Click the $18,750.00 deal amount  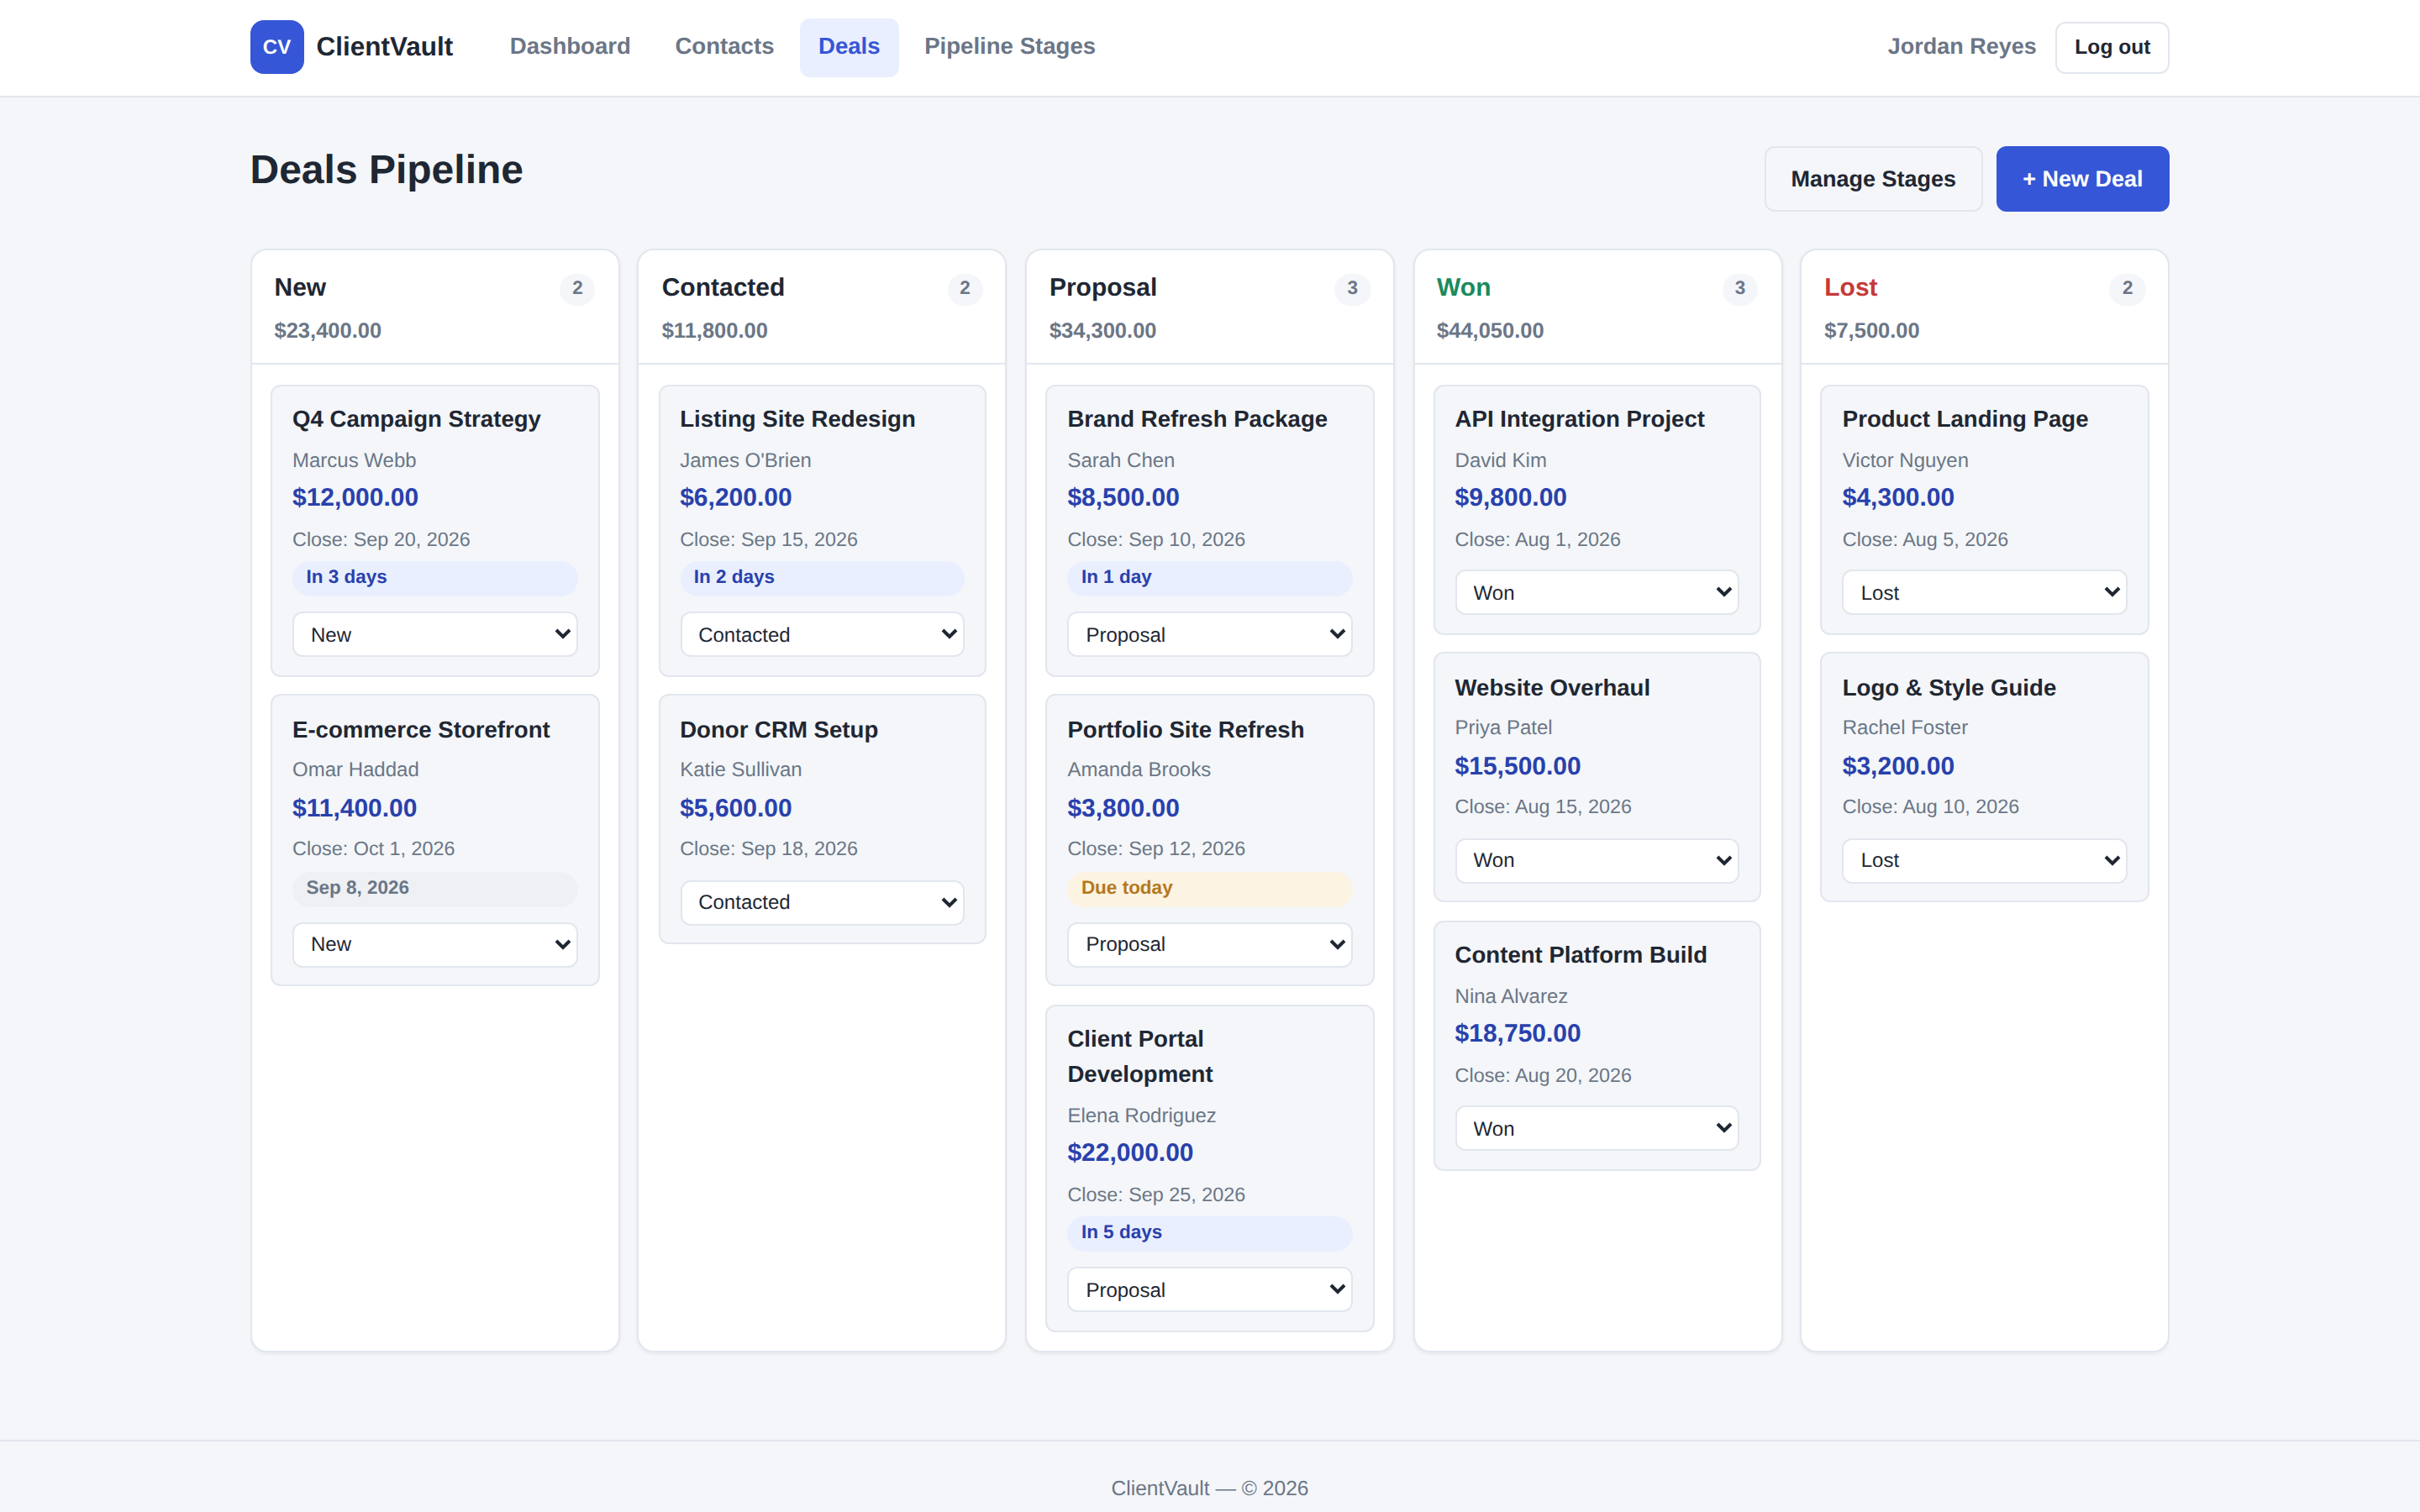click(1517, 1034)
